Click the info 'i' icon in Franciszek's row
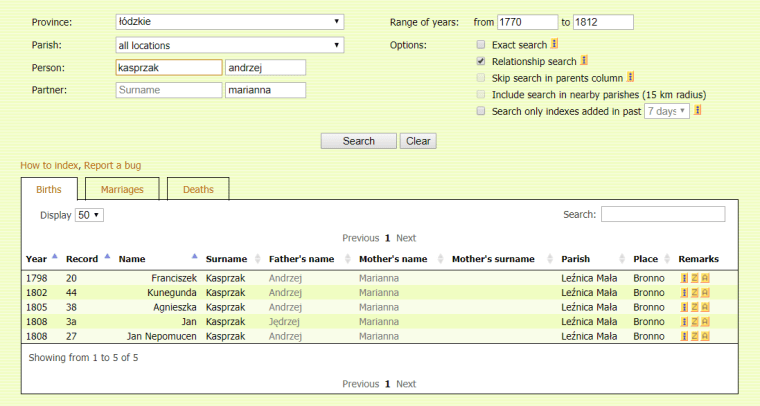760x406 pixels. pos(684,278)
